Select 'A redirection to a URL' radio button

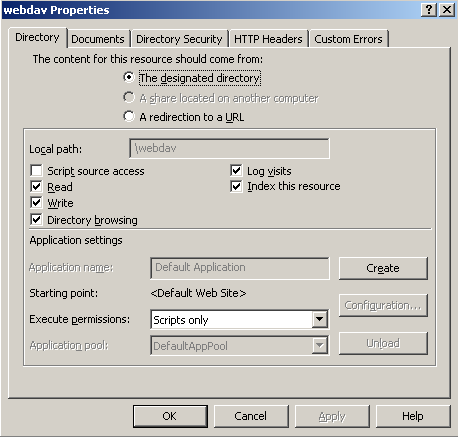click(x=129, y=116)
